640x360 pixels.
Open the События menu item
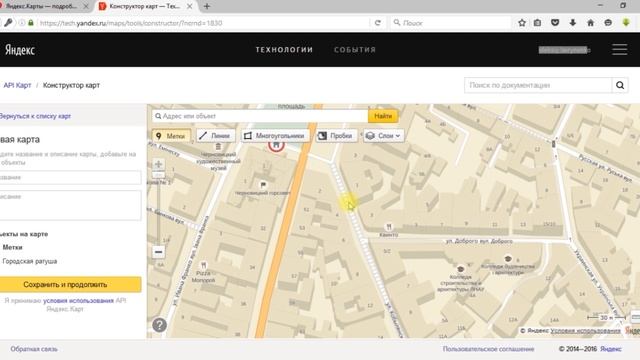coord(355,50)
